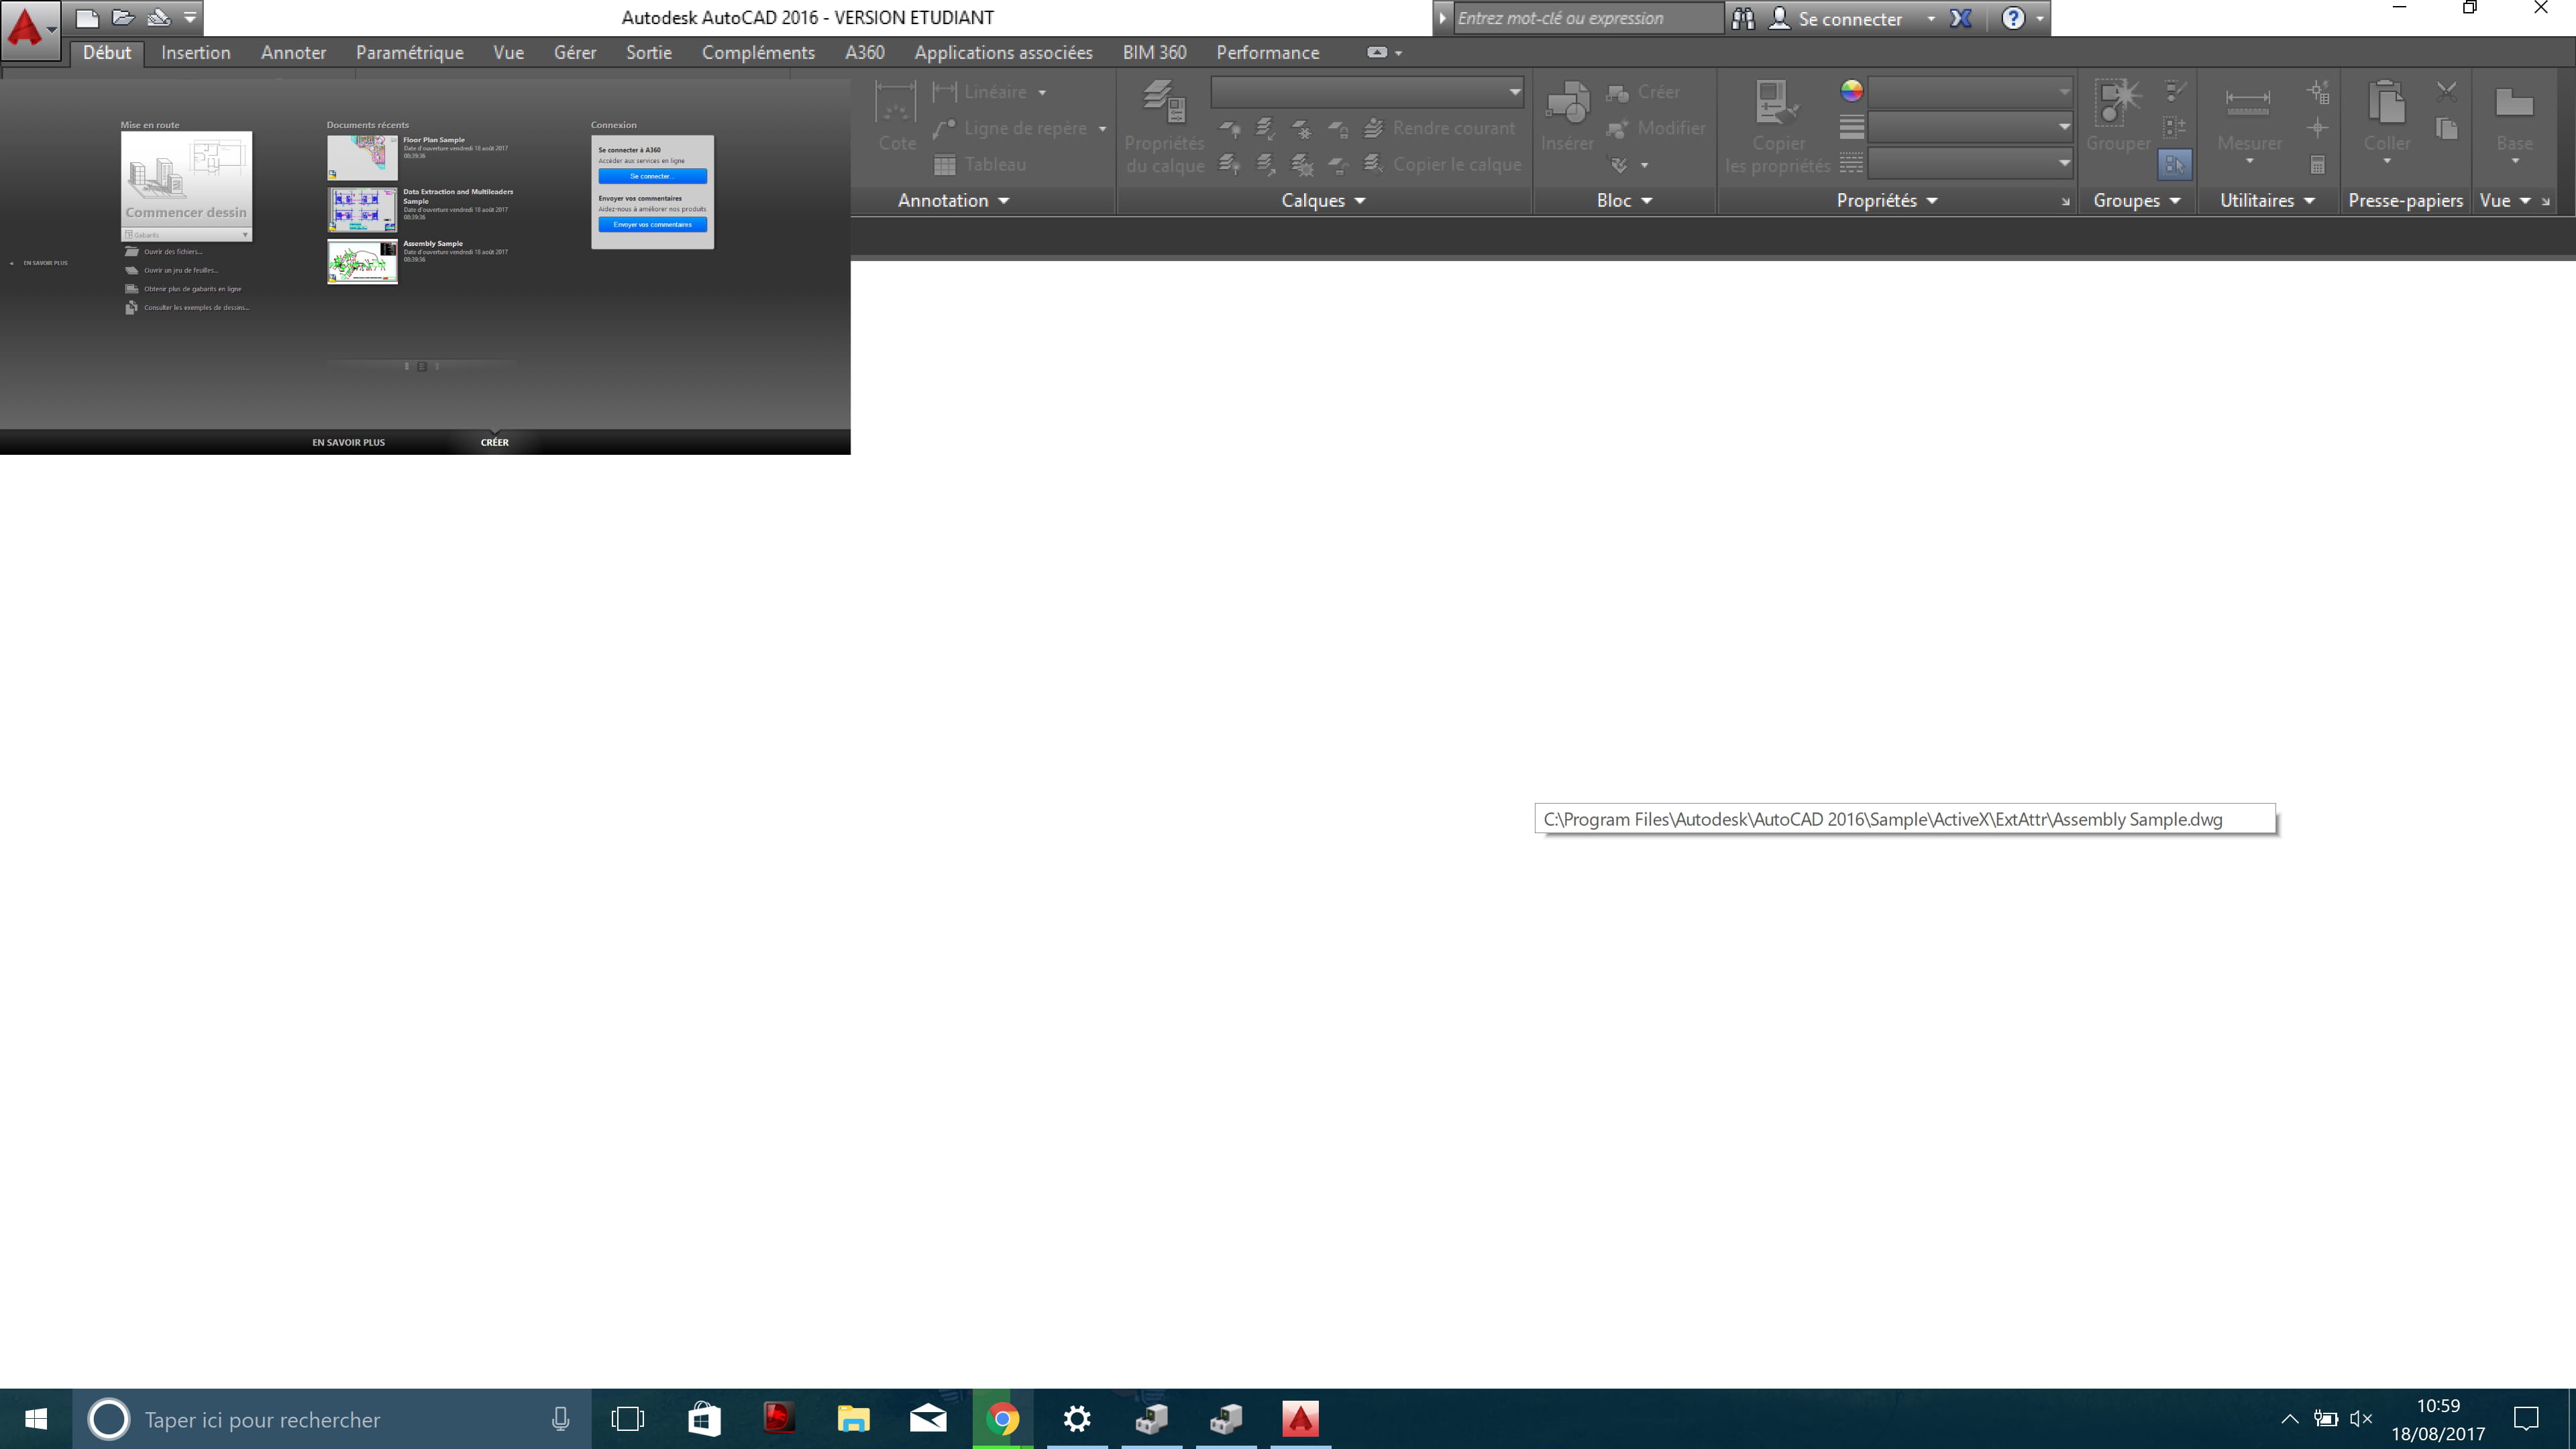Viewport: 2576px width, 1449px height.
Task: Expand the quick-access toolbar customize arrow
Action: pyautogui.click(x=189, y=17)
